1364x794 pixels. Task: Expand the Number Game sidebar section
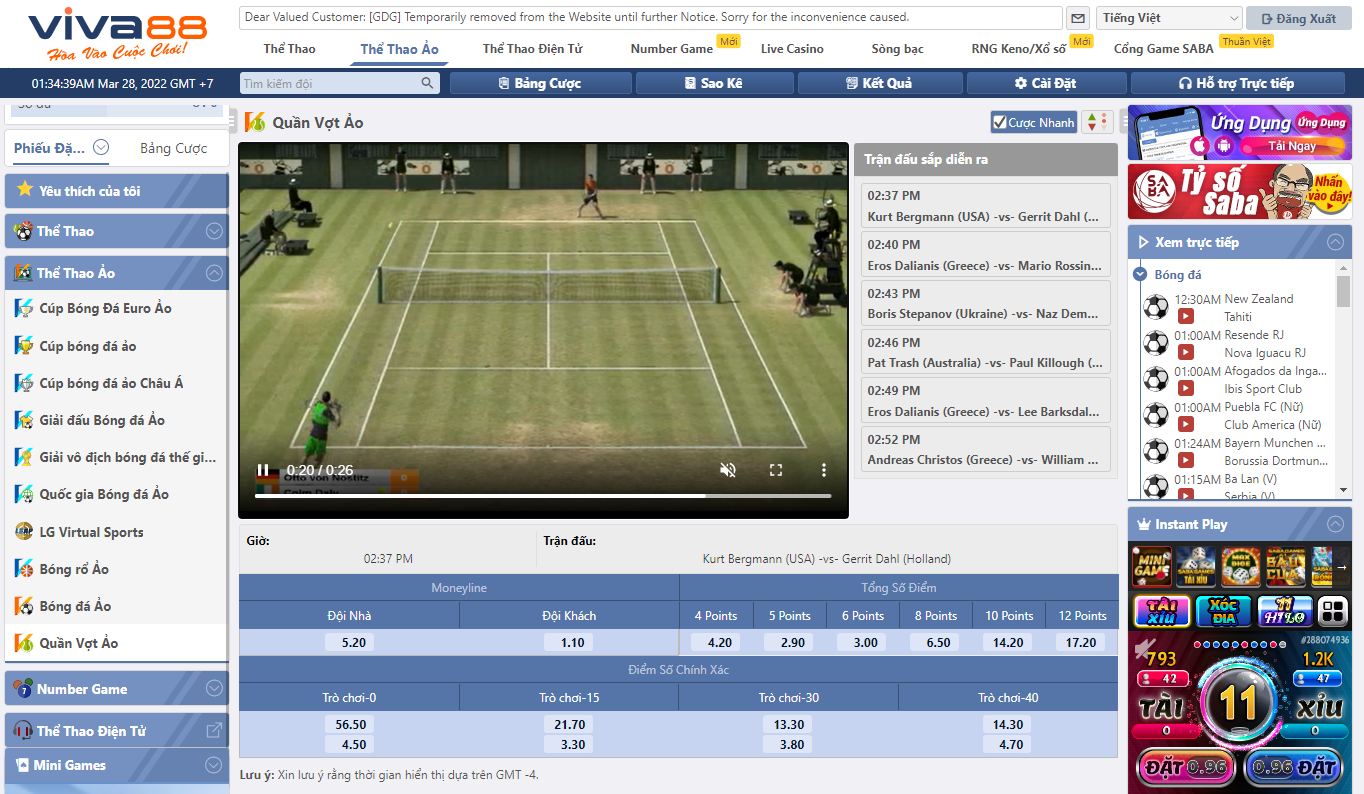pos(214,689)
